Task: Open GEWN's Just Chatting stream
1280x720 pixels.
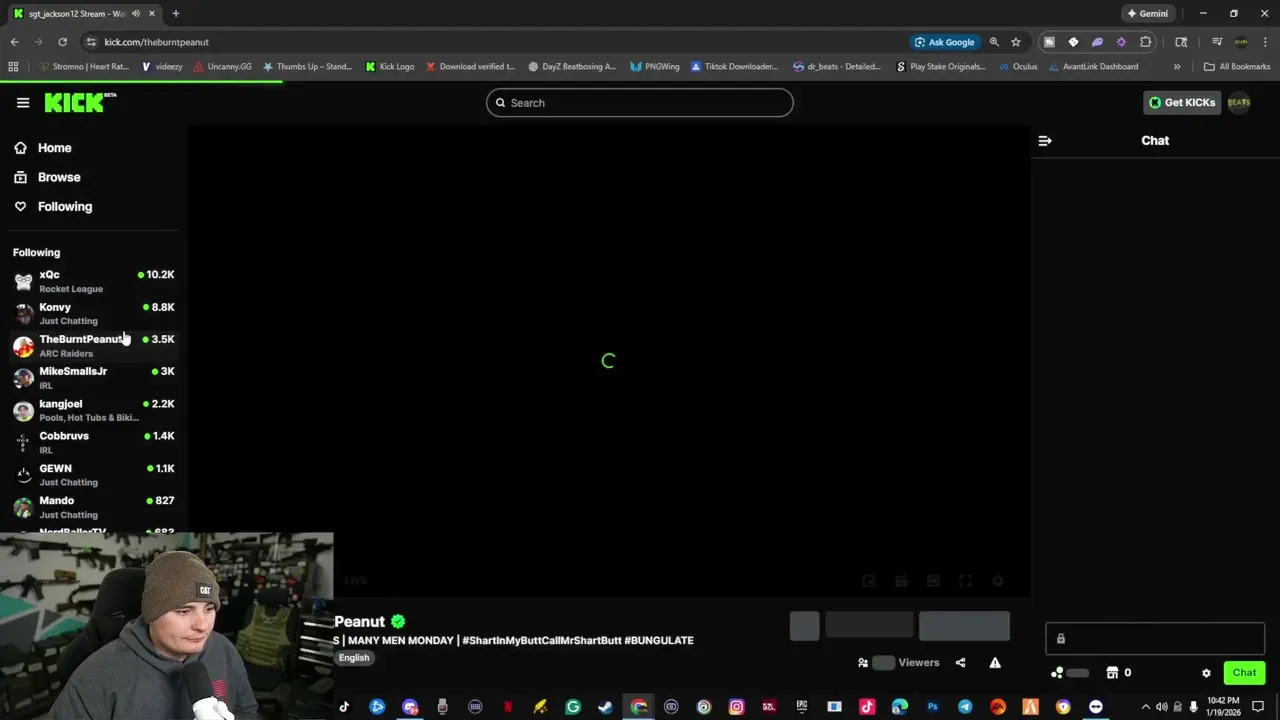Action: (x=93, y=475)
